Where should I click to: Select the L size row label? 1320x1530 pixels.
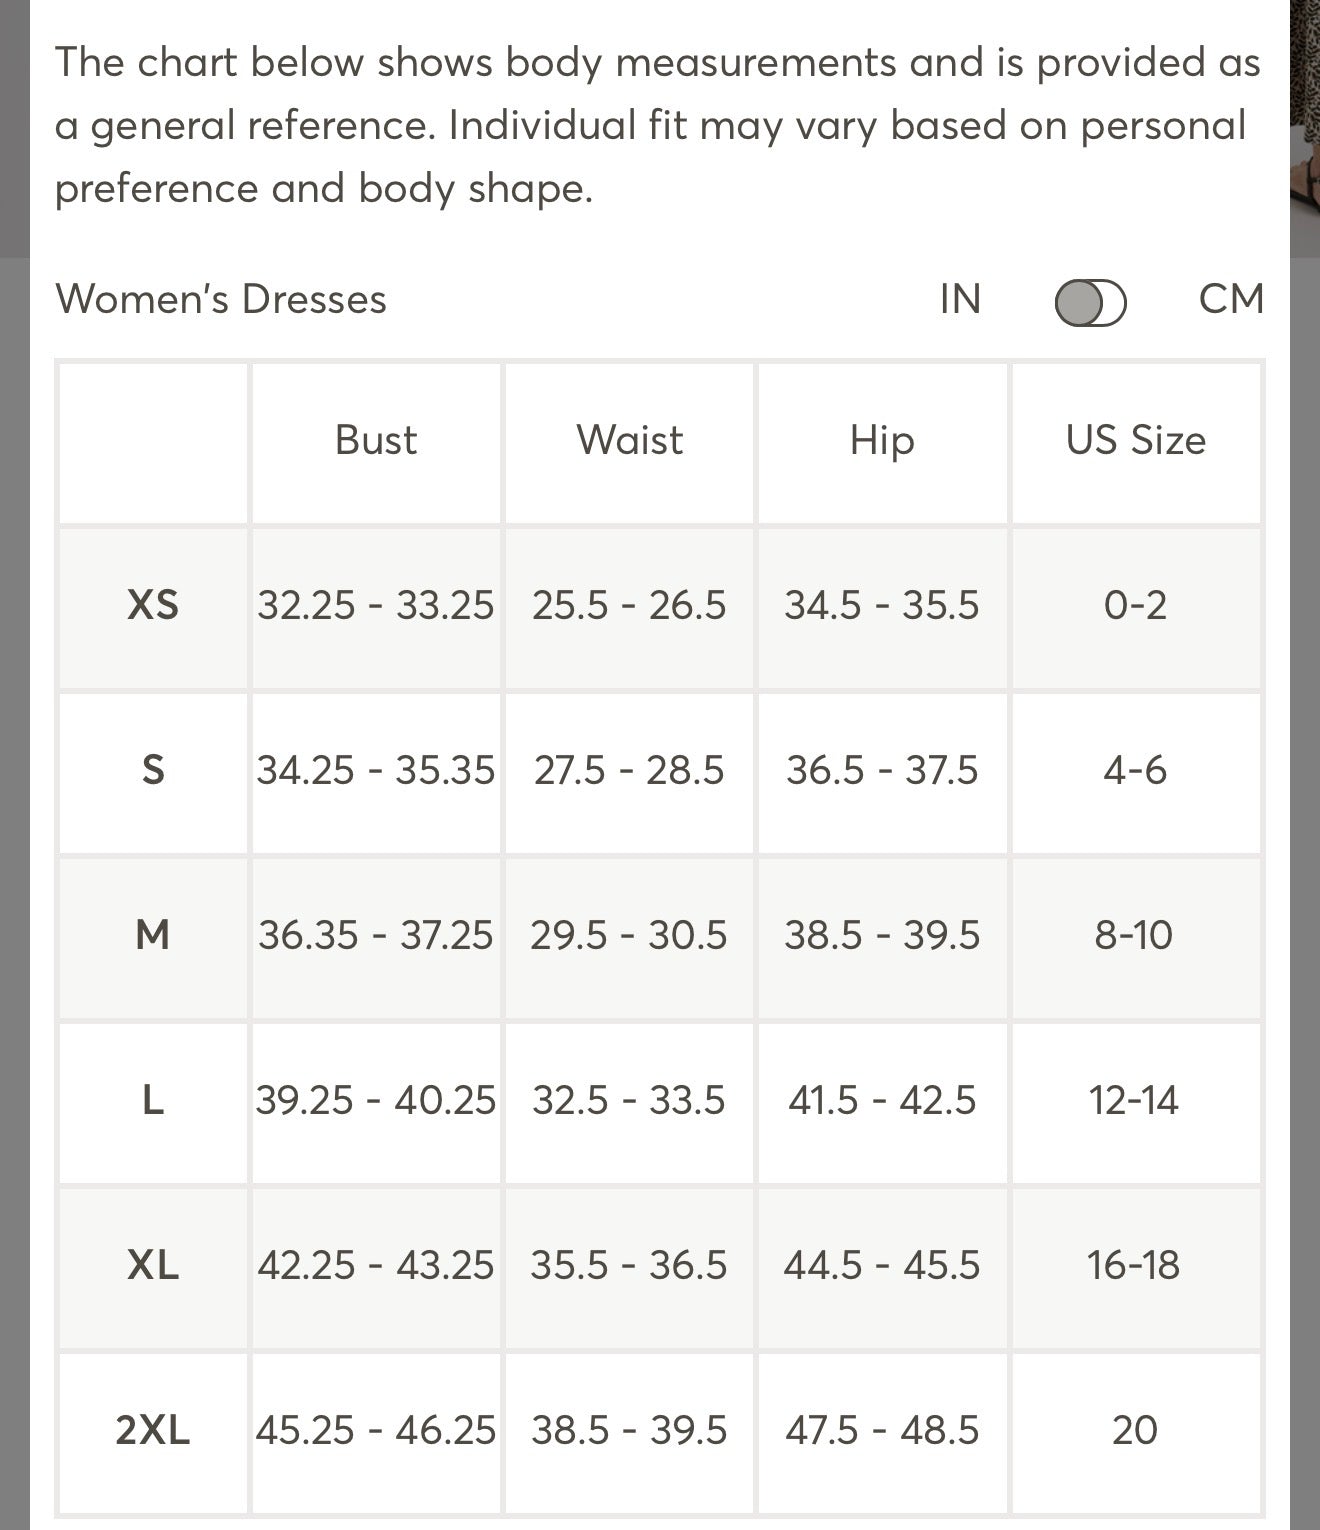coord(153,1101)
